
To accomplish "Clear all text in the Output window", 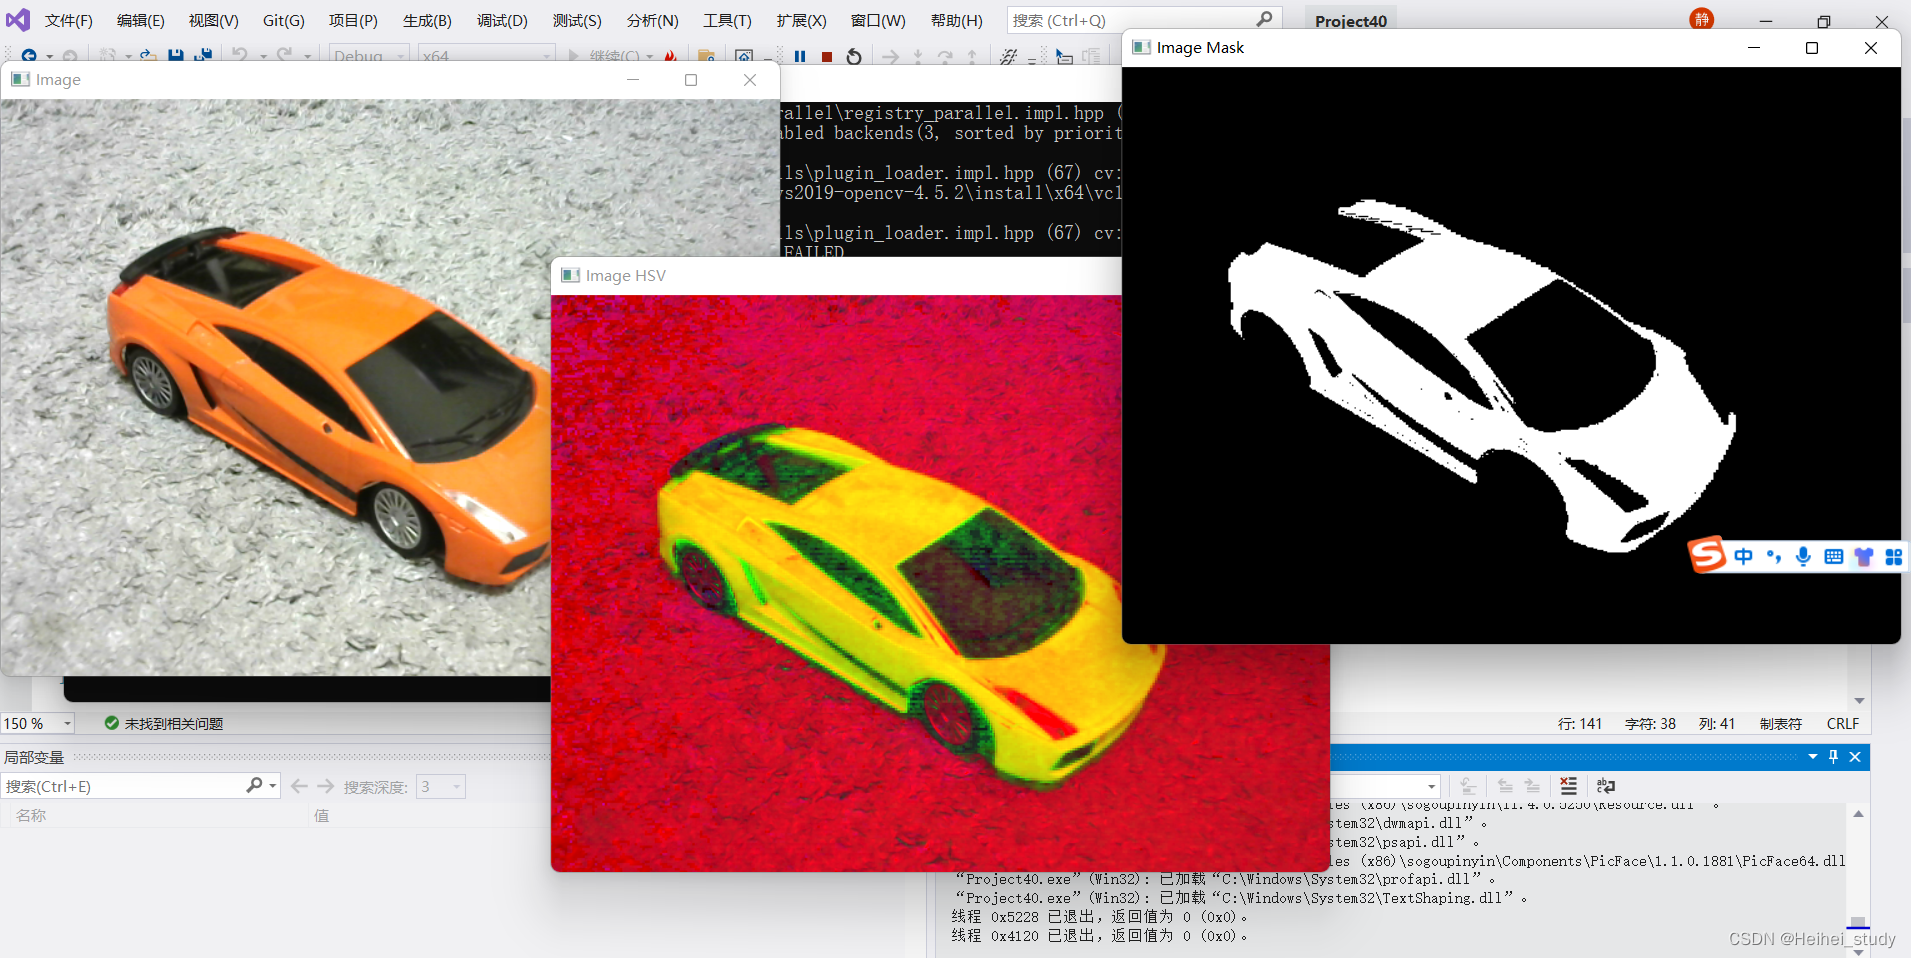I will pyautogui.click(x=1568, y=786).
